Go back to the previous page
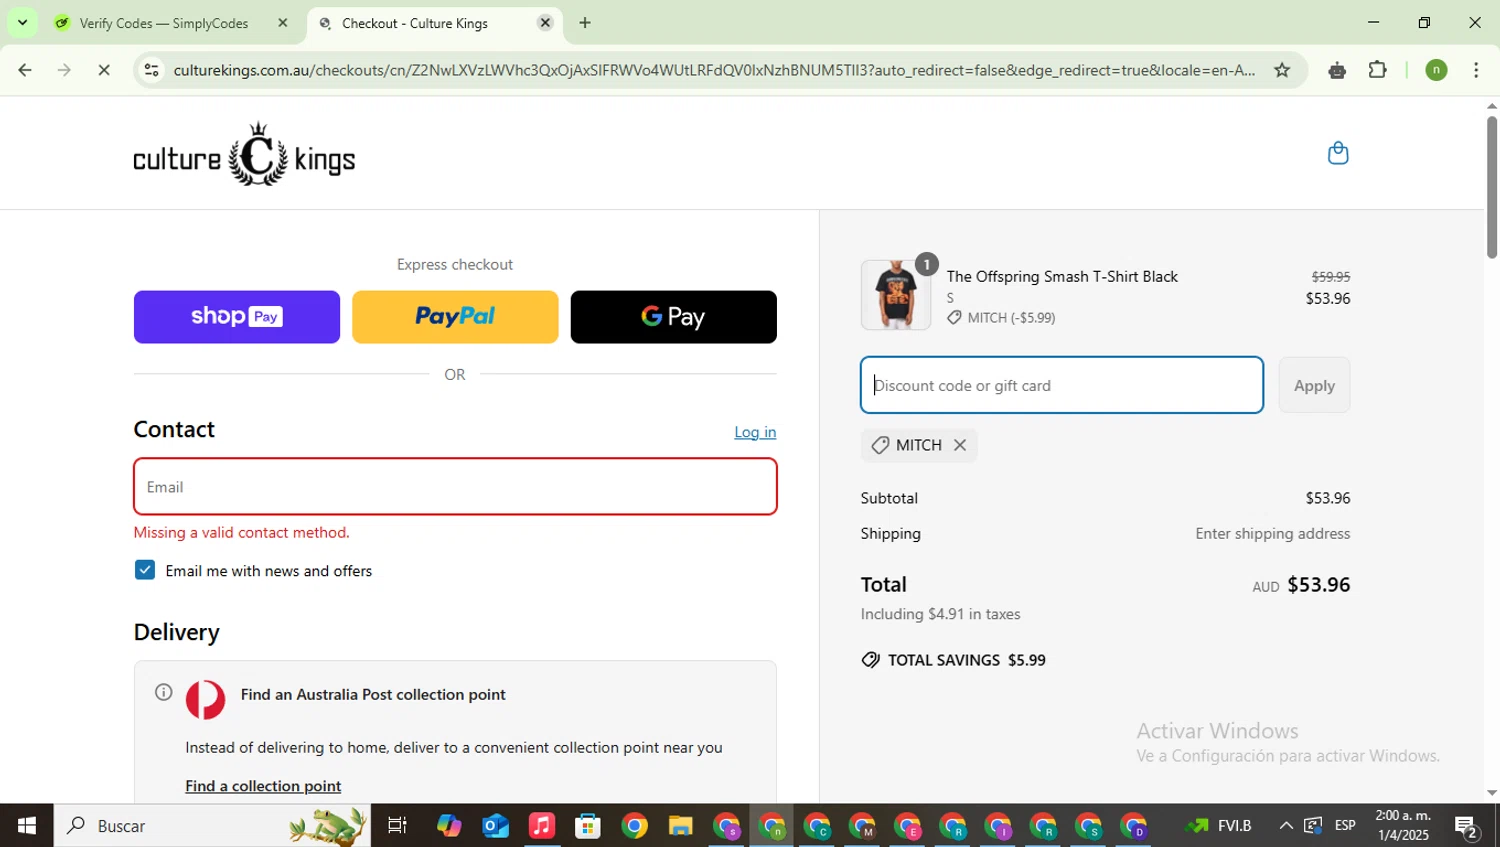The width and height of the screenshot is (1500, 847). (25, 70)
